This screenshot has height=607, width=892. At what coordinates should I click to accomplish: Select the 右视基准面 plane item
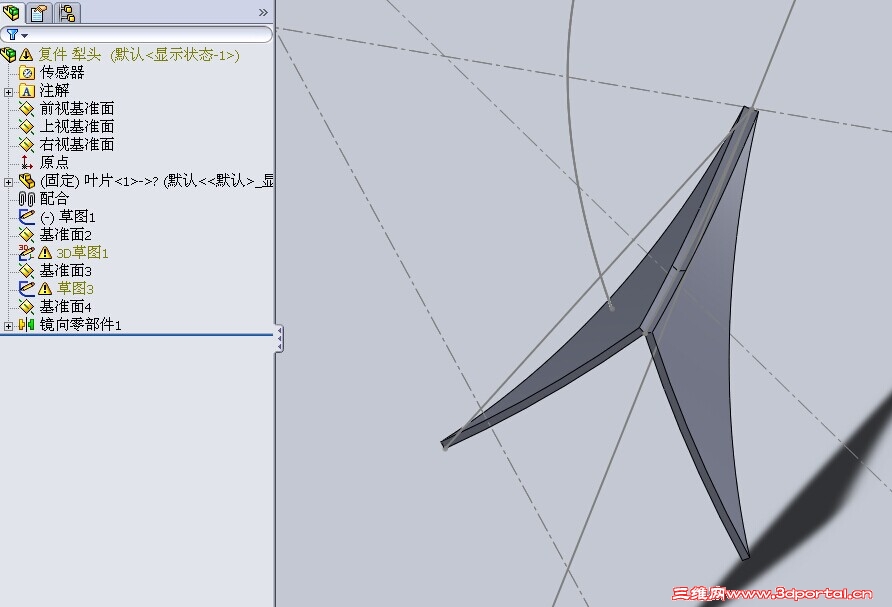tap(75, 145)
